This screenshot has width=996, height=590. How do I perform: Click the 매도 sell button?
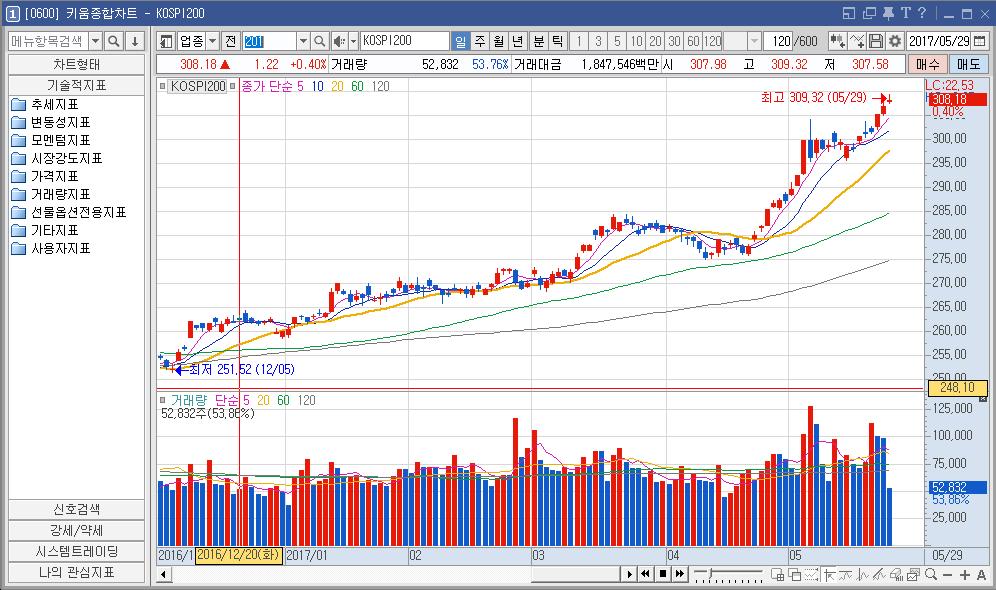(968, 63)
